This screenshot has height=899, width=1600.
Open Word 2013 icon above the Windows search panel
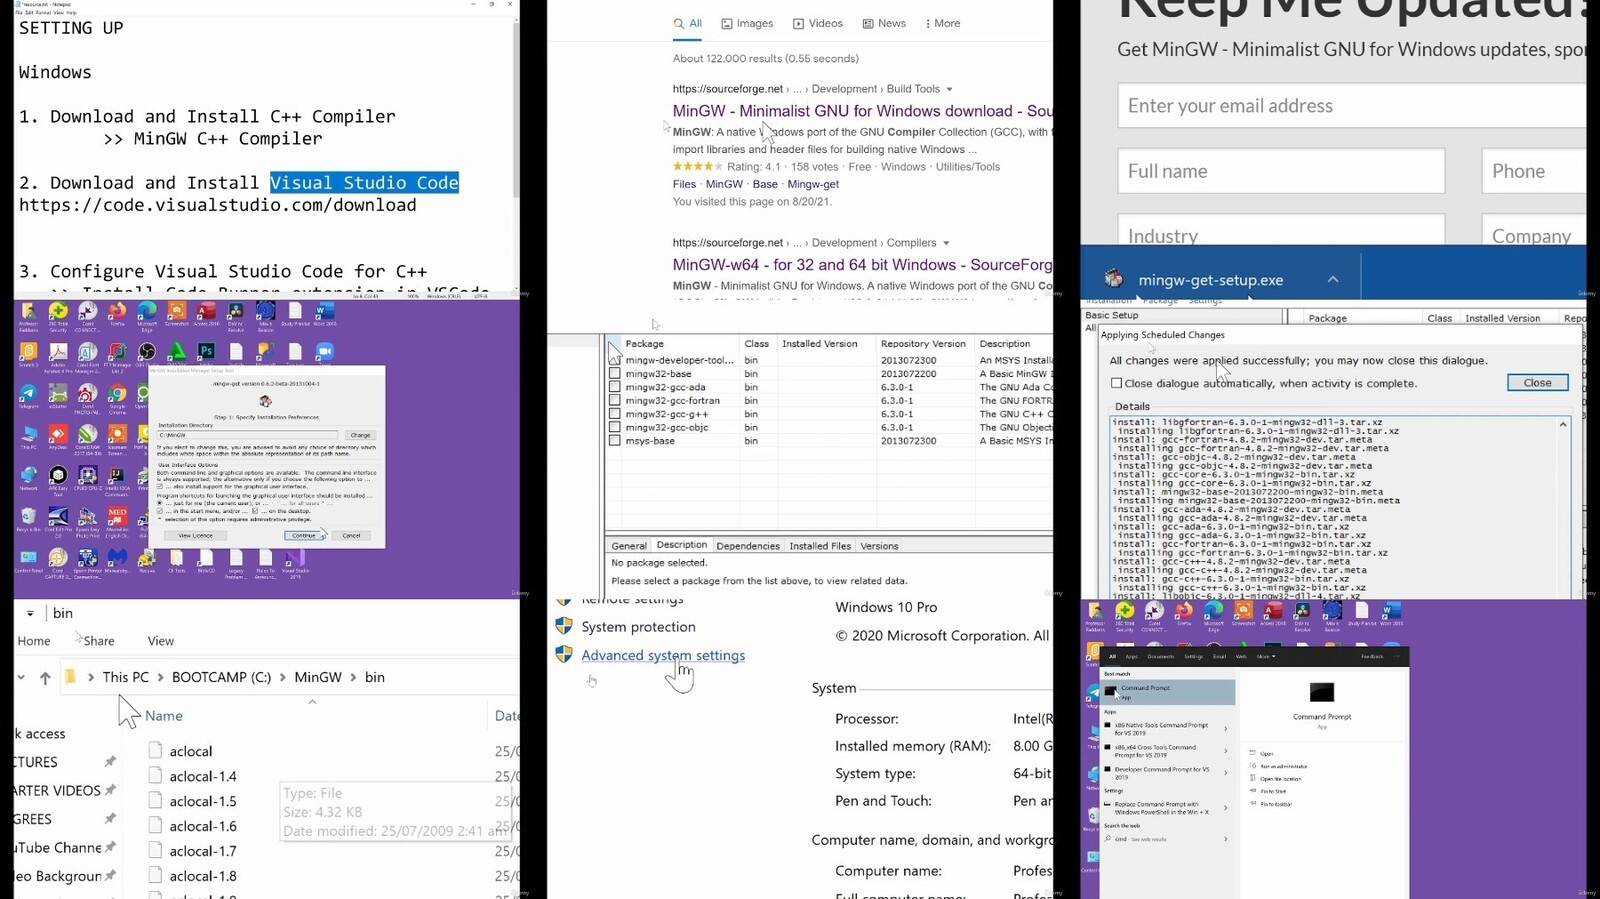[x=1391, y=610]
